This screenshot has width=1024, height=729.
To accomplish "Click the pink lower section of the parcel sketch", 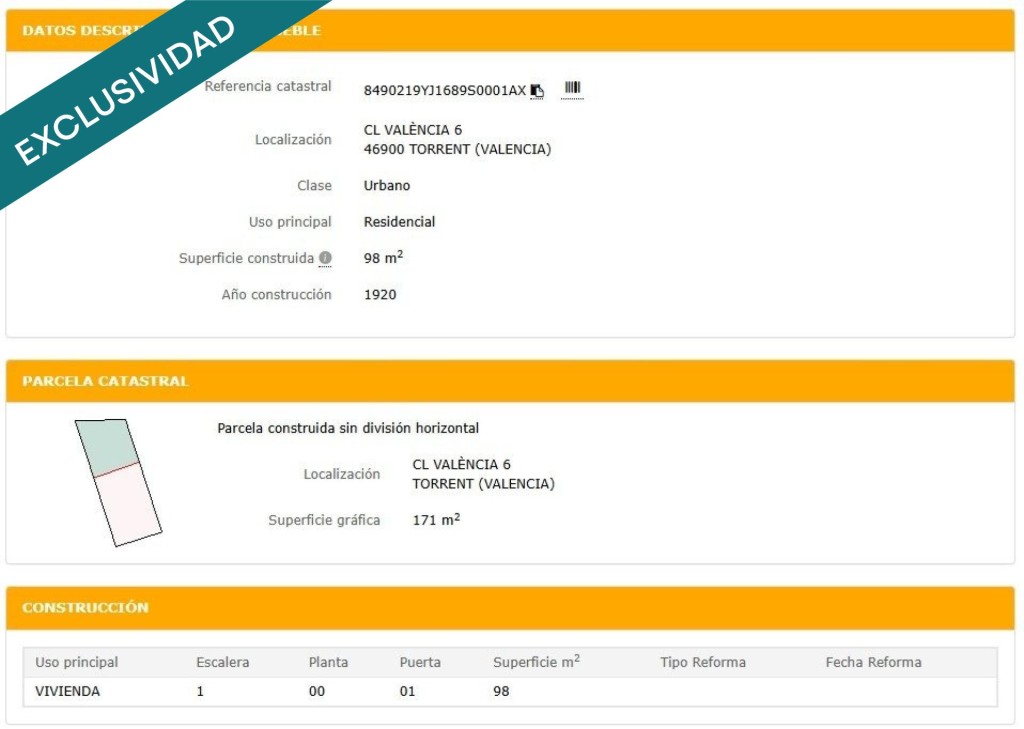I will 128,505.
